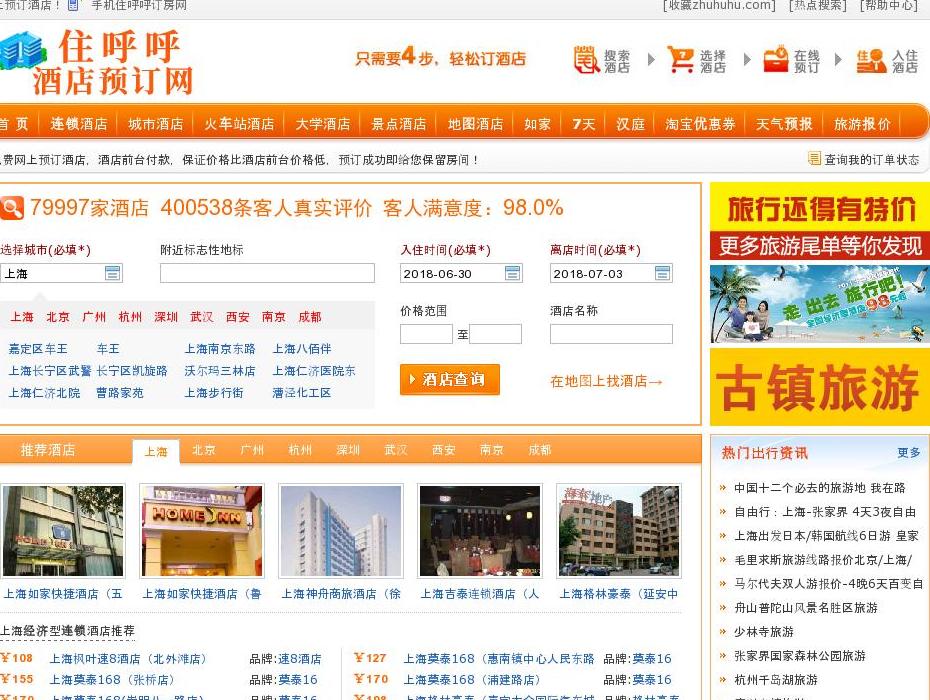930x700 pixels.
Task: Click the 酒店查询 search button
Action: coord(450,379)
